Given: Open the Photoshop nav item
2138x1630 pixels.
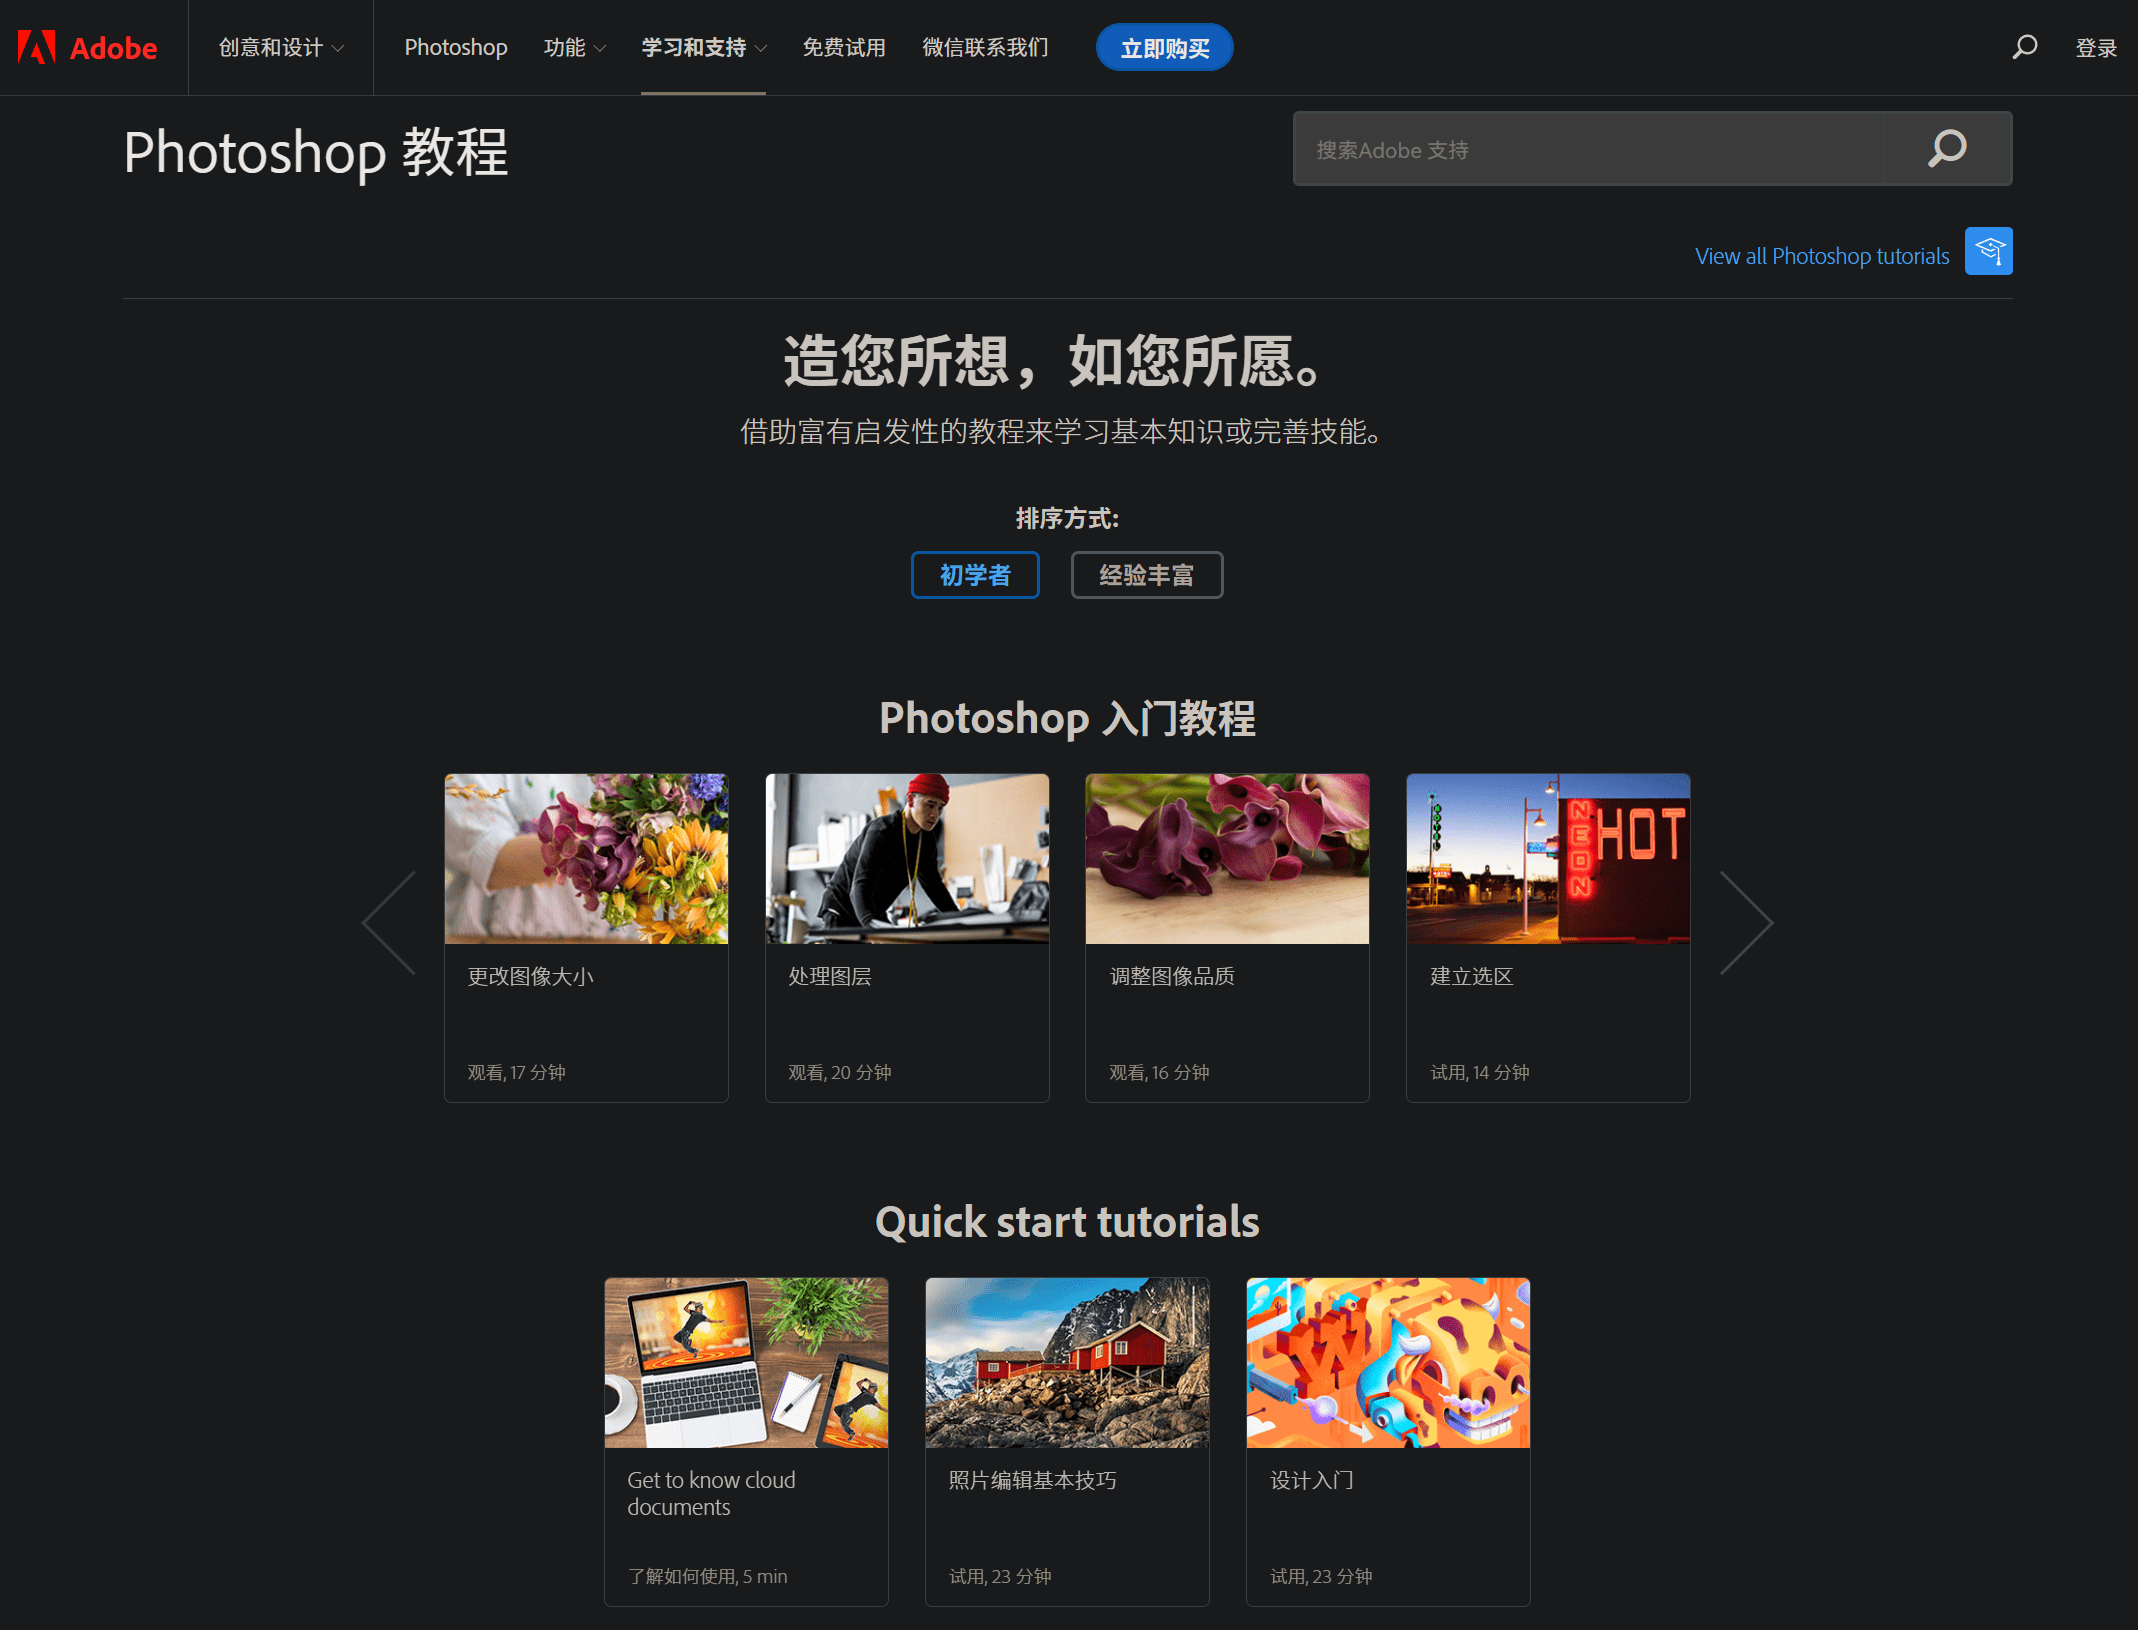Looking at the screenshot, I should (x=456, y=47).
